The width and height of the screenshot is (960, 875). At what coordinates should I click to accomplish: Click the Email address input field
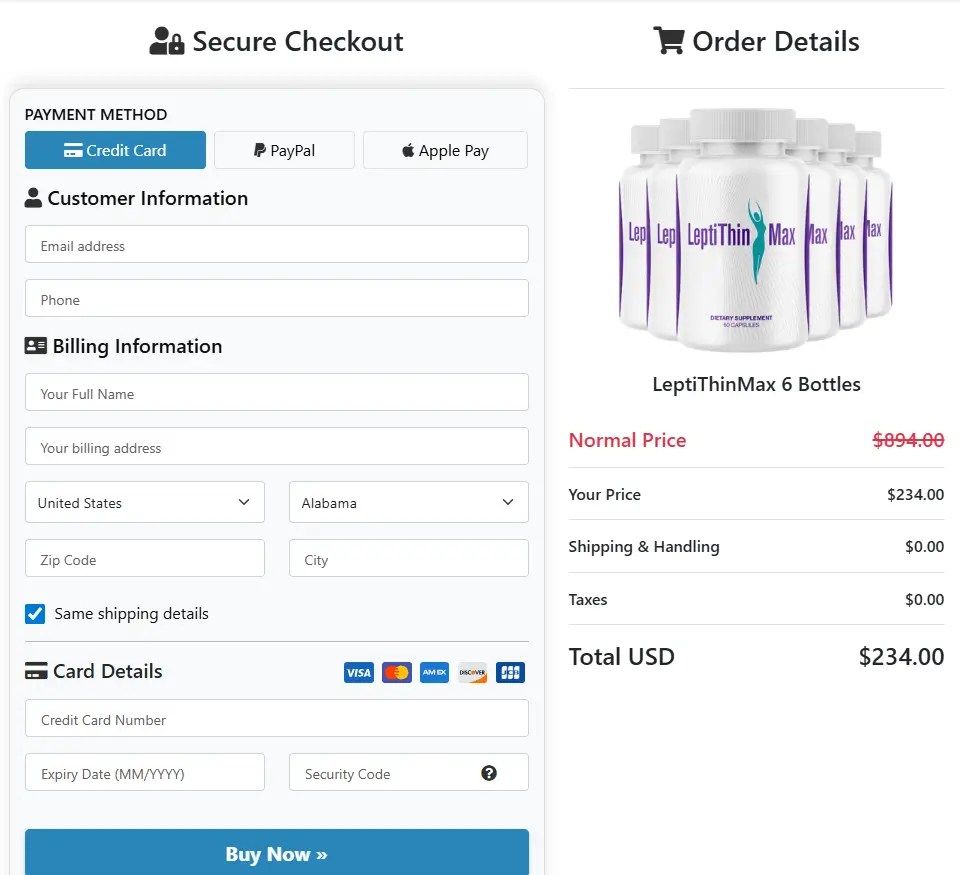click(x=276, y=244)
